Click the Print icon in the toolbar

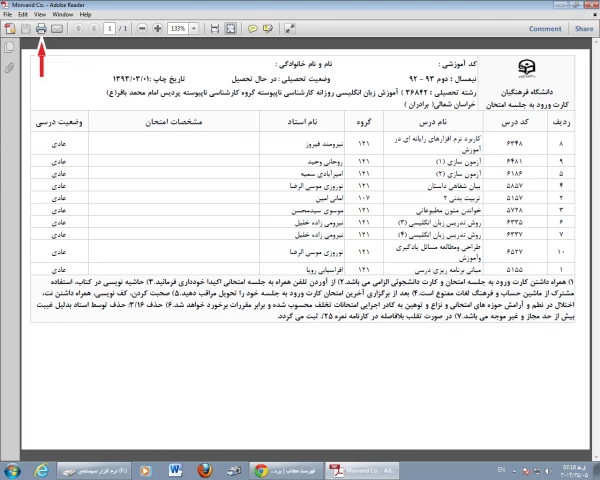click(41, 29)
